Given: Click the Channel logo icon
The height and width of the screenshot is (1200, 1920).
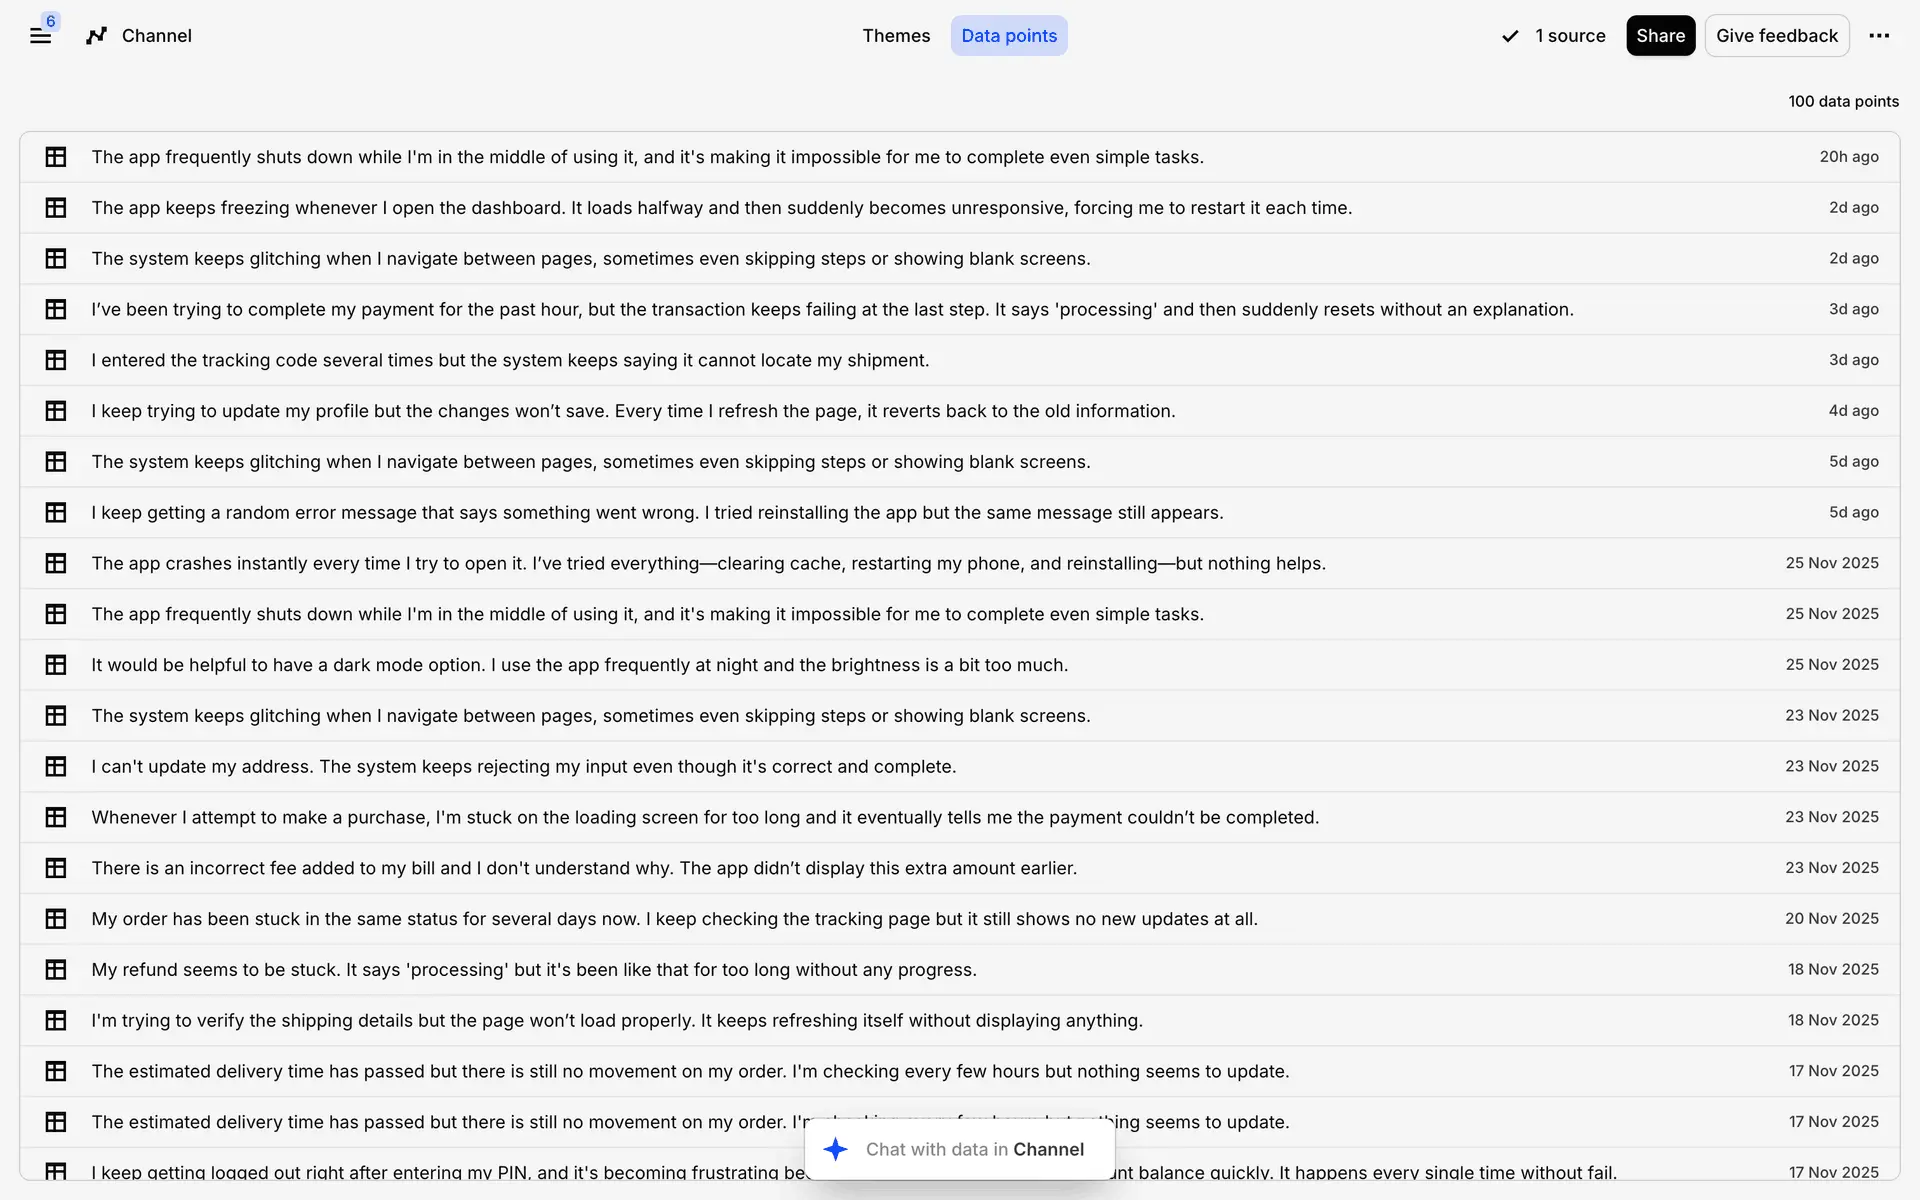Looking at the screenshot, I should (96, 36).
